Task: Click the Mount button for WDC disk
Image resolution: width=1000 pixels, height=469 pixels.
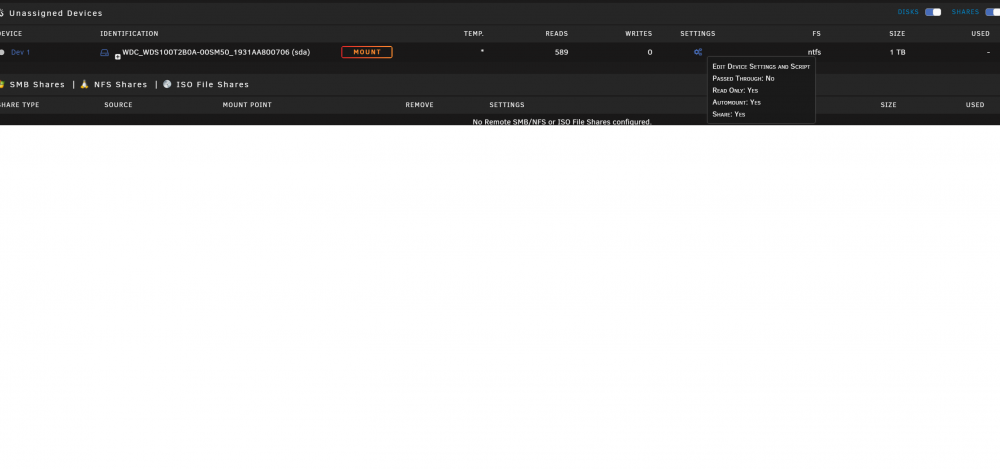Action: coord(367,52)
